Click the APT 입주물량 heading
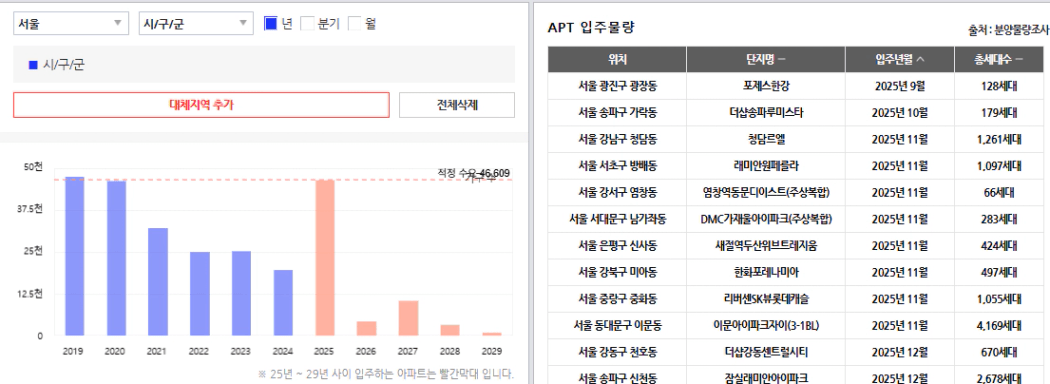The image size is (1050, 384). click(591, 27)
